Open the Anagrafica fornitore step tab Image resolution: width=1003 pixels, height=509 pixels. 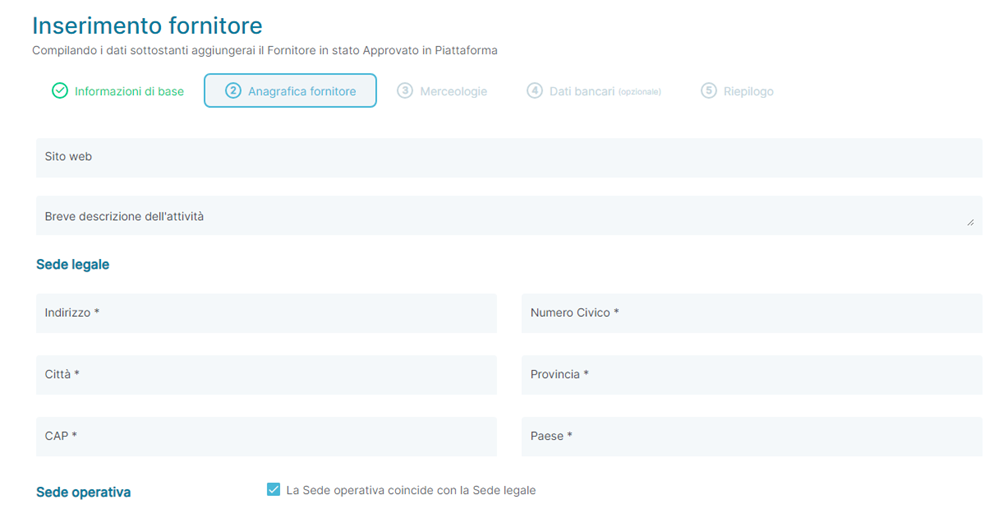pos(290,91)
